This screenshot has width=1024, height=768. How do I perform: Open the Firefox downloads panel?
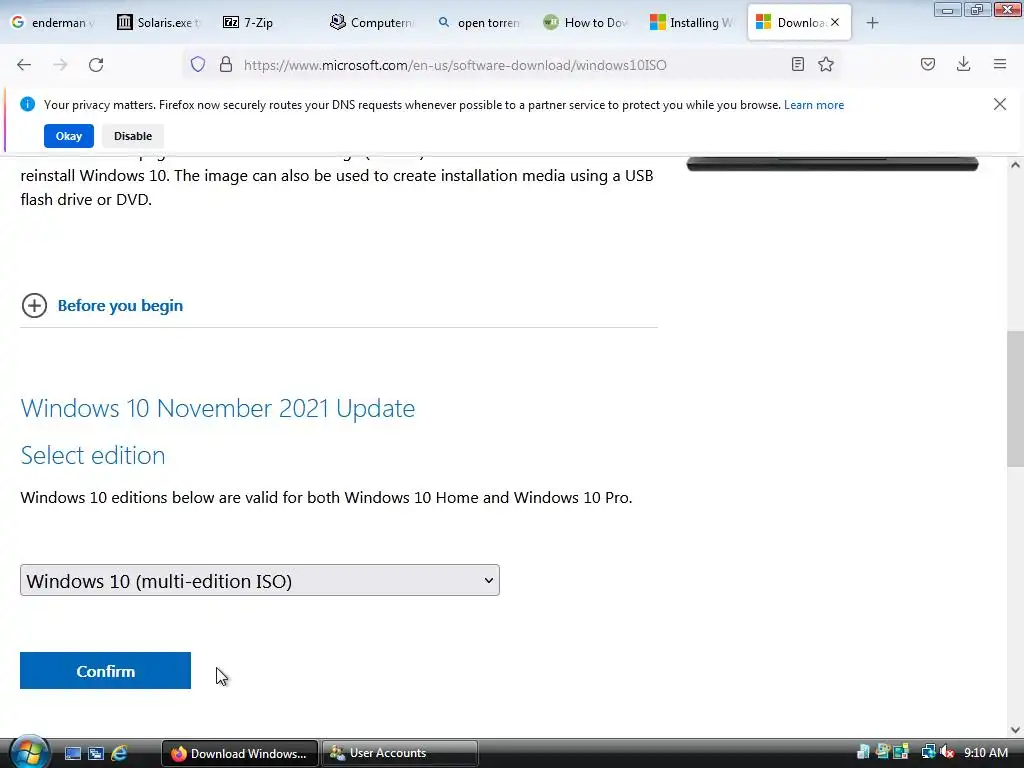click(x=963, y=65)
